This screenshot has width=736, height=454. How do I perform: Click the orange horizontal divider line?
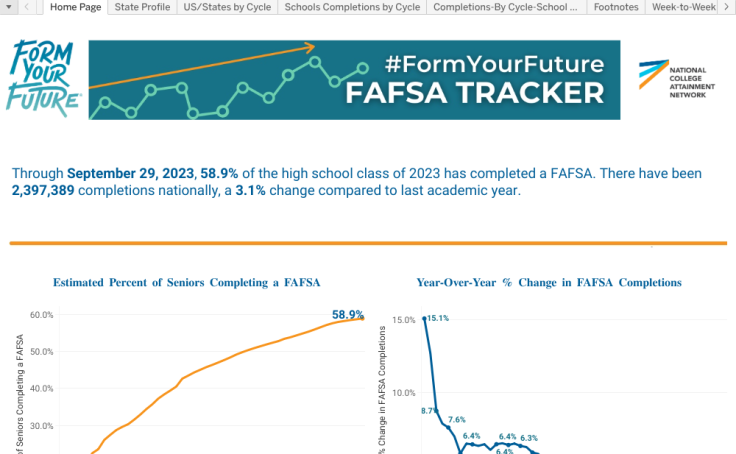368,243
